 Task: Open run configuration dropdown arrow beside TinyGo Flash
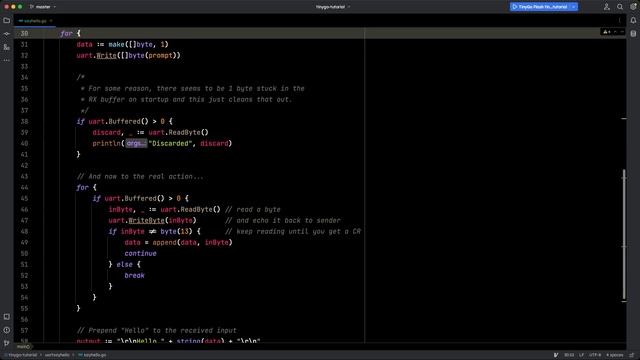point(573,7)
